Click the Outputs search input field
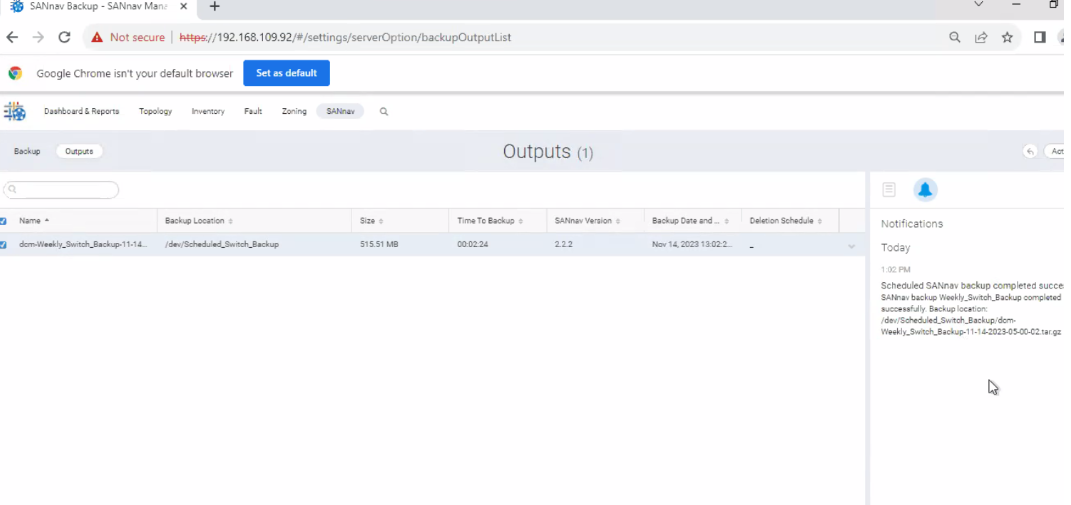This screenshot has width=1071, height=505. click(61, 189)
